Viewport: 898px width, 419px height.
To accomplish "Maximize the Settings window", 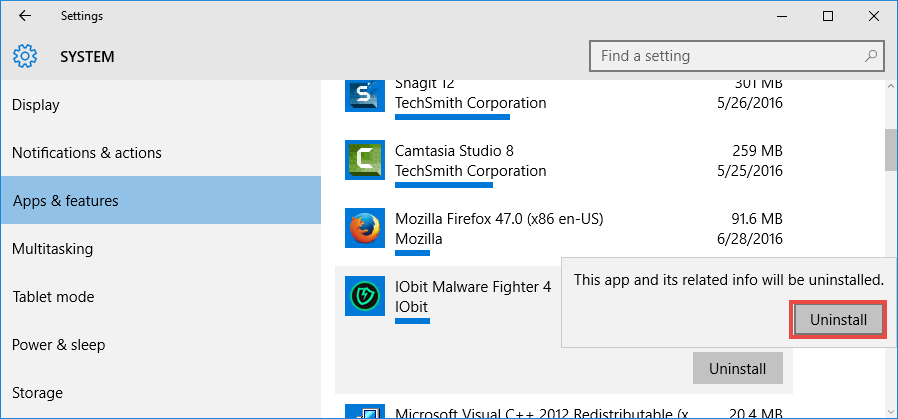I will [828, 16].
